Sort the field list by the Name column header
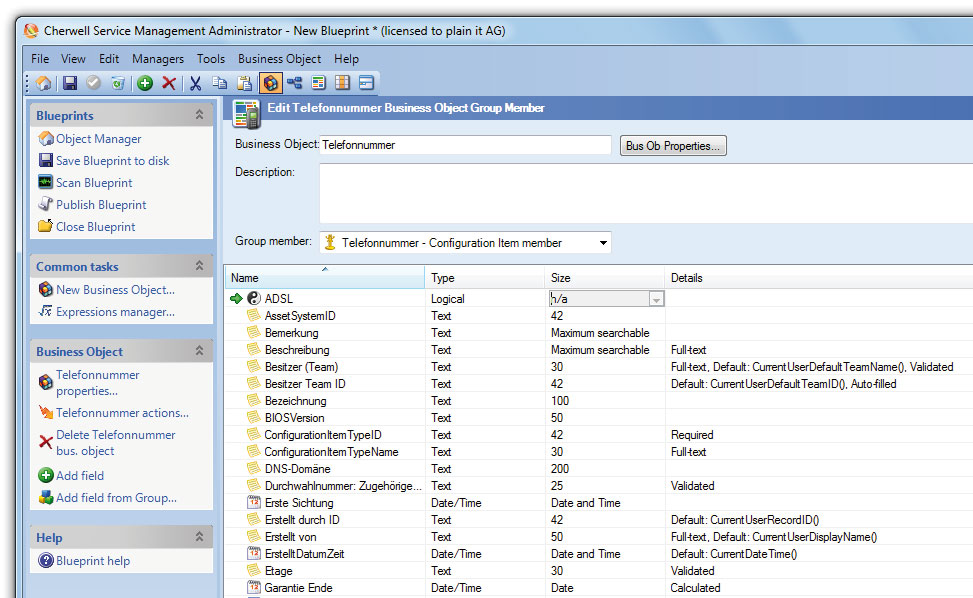Viewport: 973px width, 598px height. [325, 277]
